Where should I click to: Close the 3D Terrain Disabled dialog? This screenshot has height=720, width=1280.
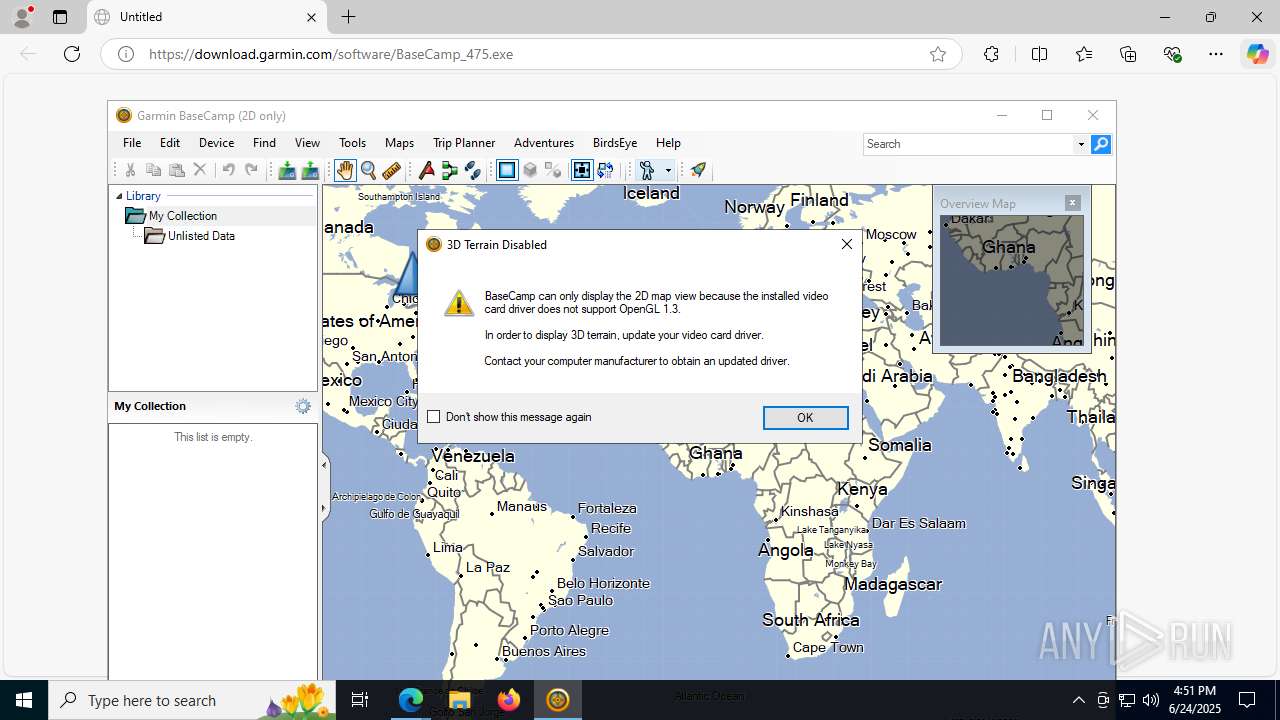(x=847, y=244)
